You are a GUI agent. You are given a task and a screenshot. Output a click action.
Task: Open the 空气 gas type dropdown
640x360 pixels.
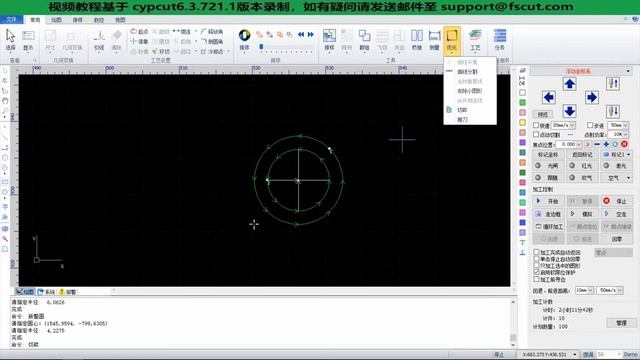[629, 178]
